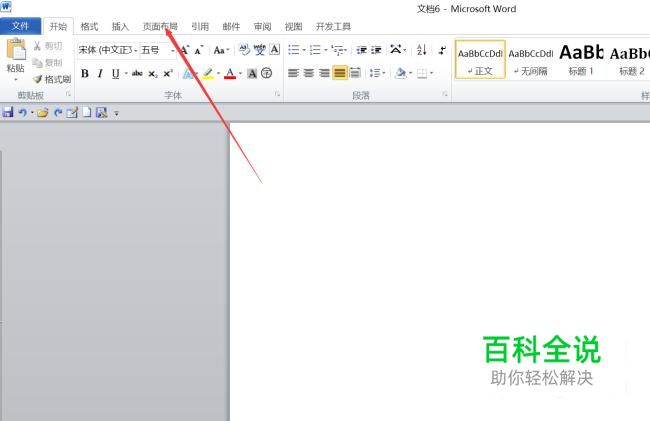Toggle Underline formatting
The width and height of the screenshot is (650, 421).
tap(115, 74)
